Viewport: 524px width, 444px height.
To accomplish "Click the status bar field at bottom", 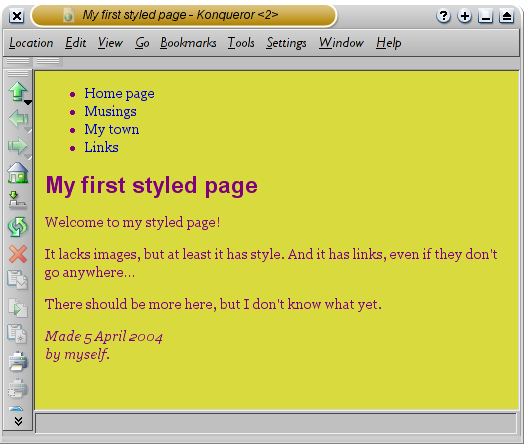I will (276, 423).
